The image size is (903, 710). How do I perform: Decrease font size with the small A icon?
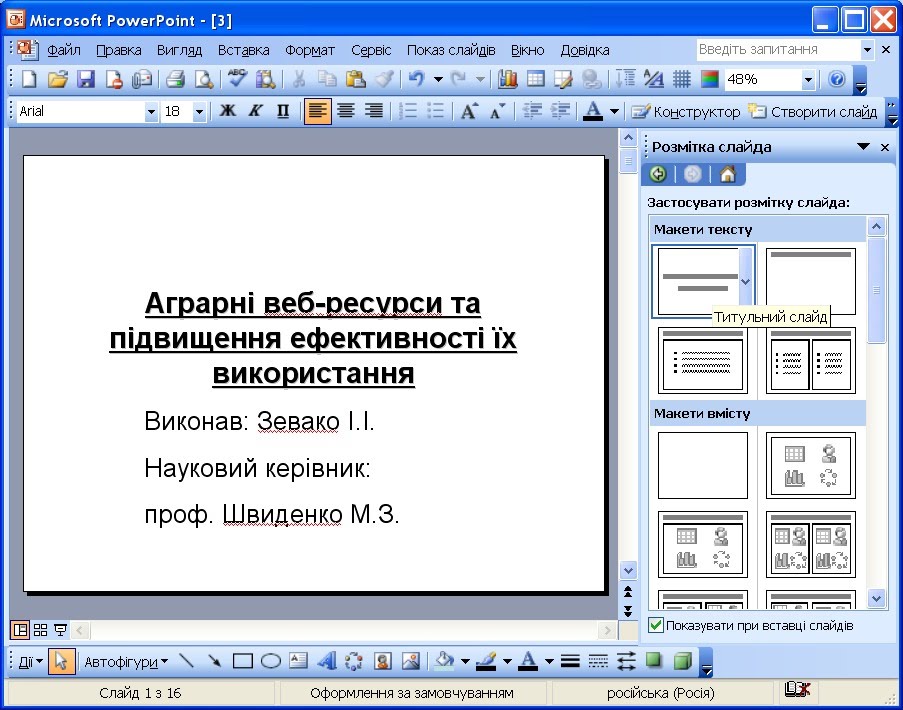point(497,111)
